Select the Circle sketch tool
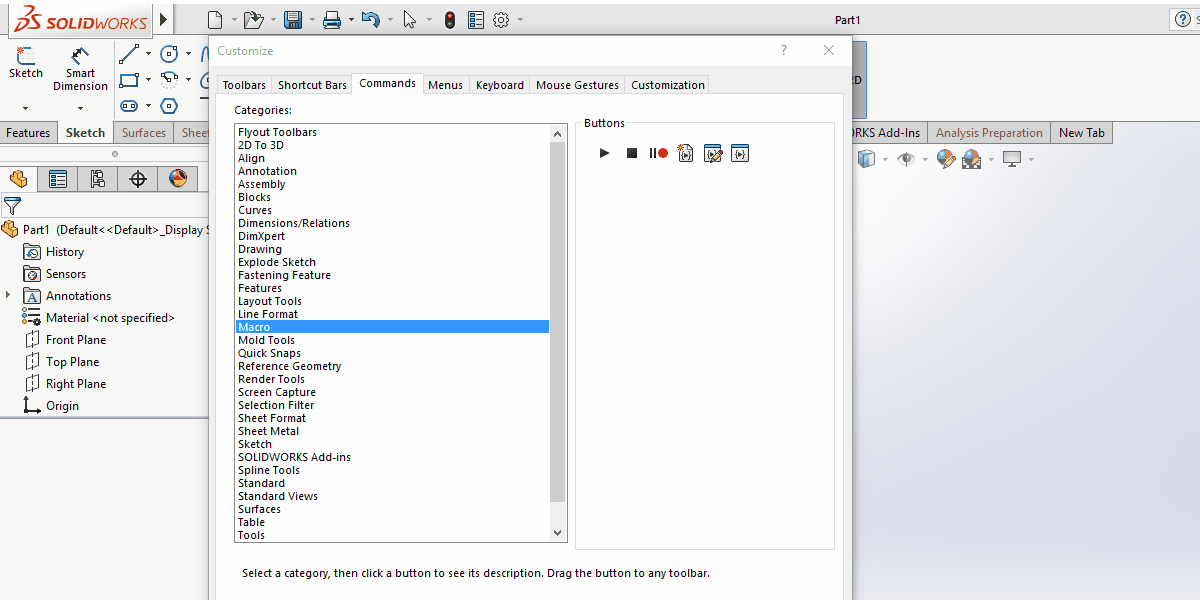Image resolution: width=1200 pixels, height=600 pixels. coord(169,53)
